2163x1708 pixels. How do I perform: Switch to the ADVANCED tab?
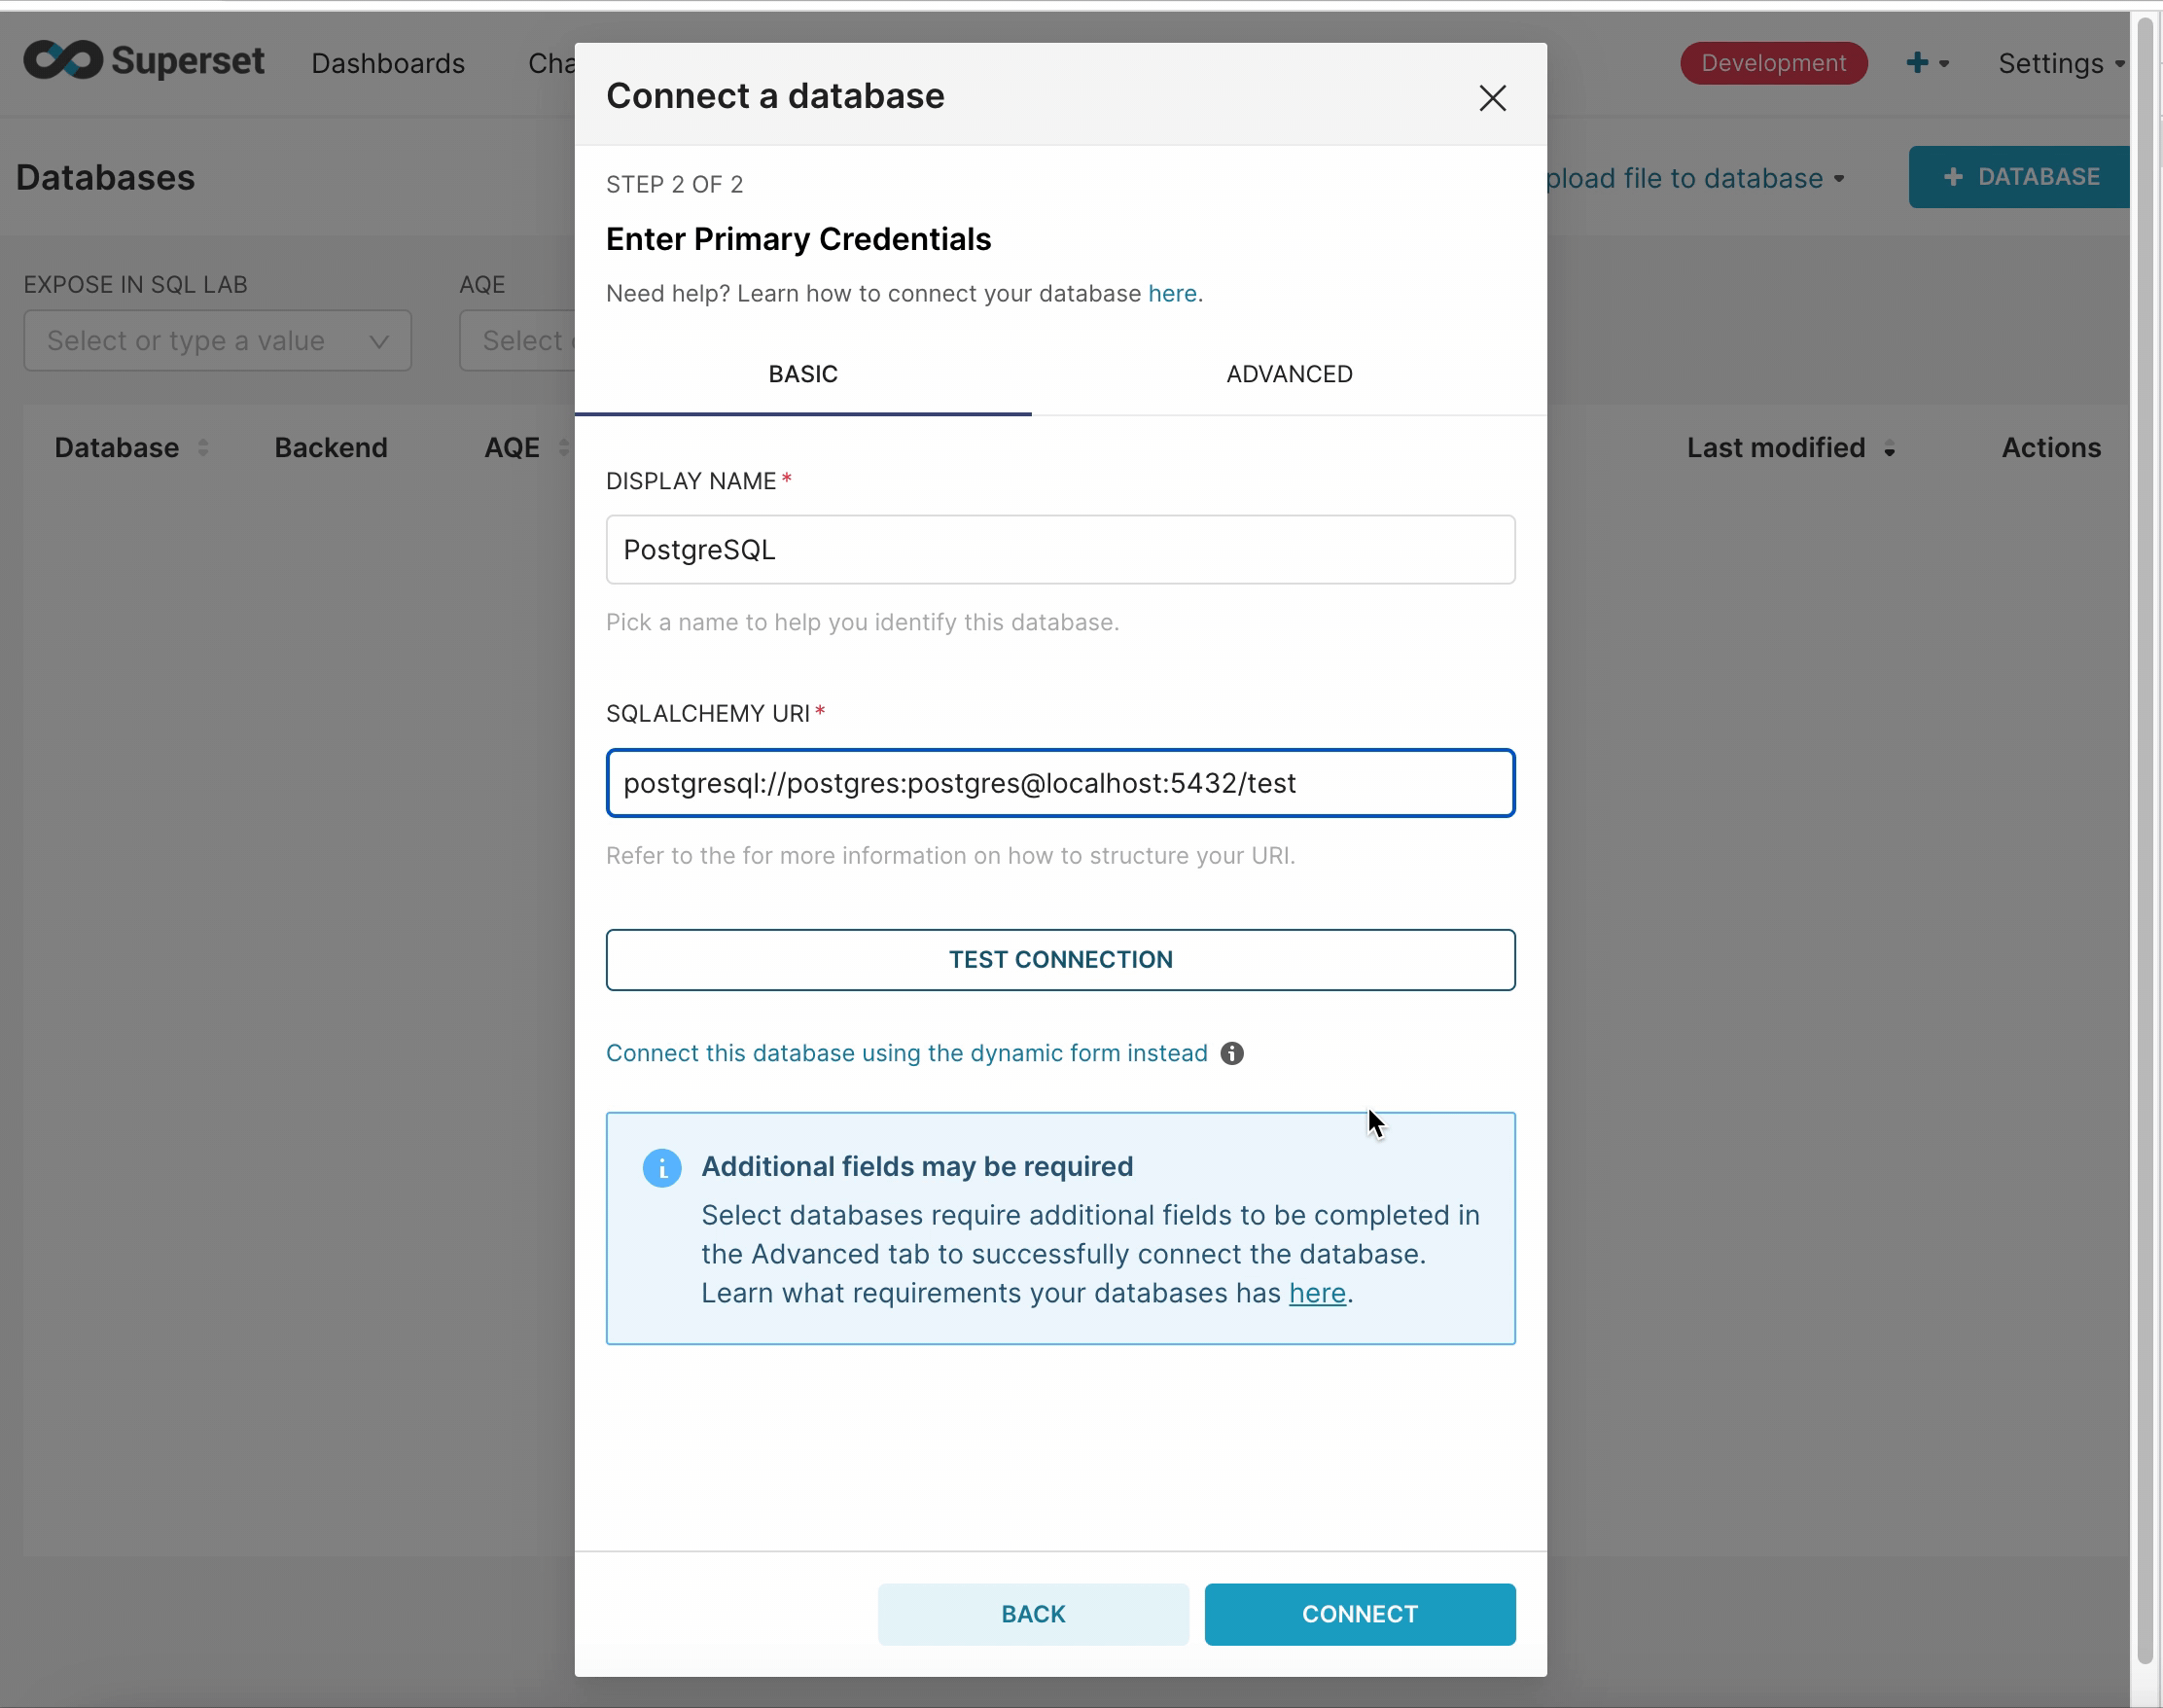[x=1289, y=374]
